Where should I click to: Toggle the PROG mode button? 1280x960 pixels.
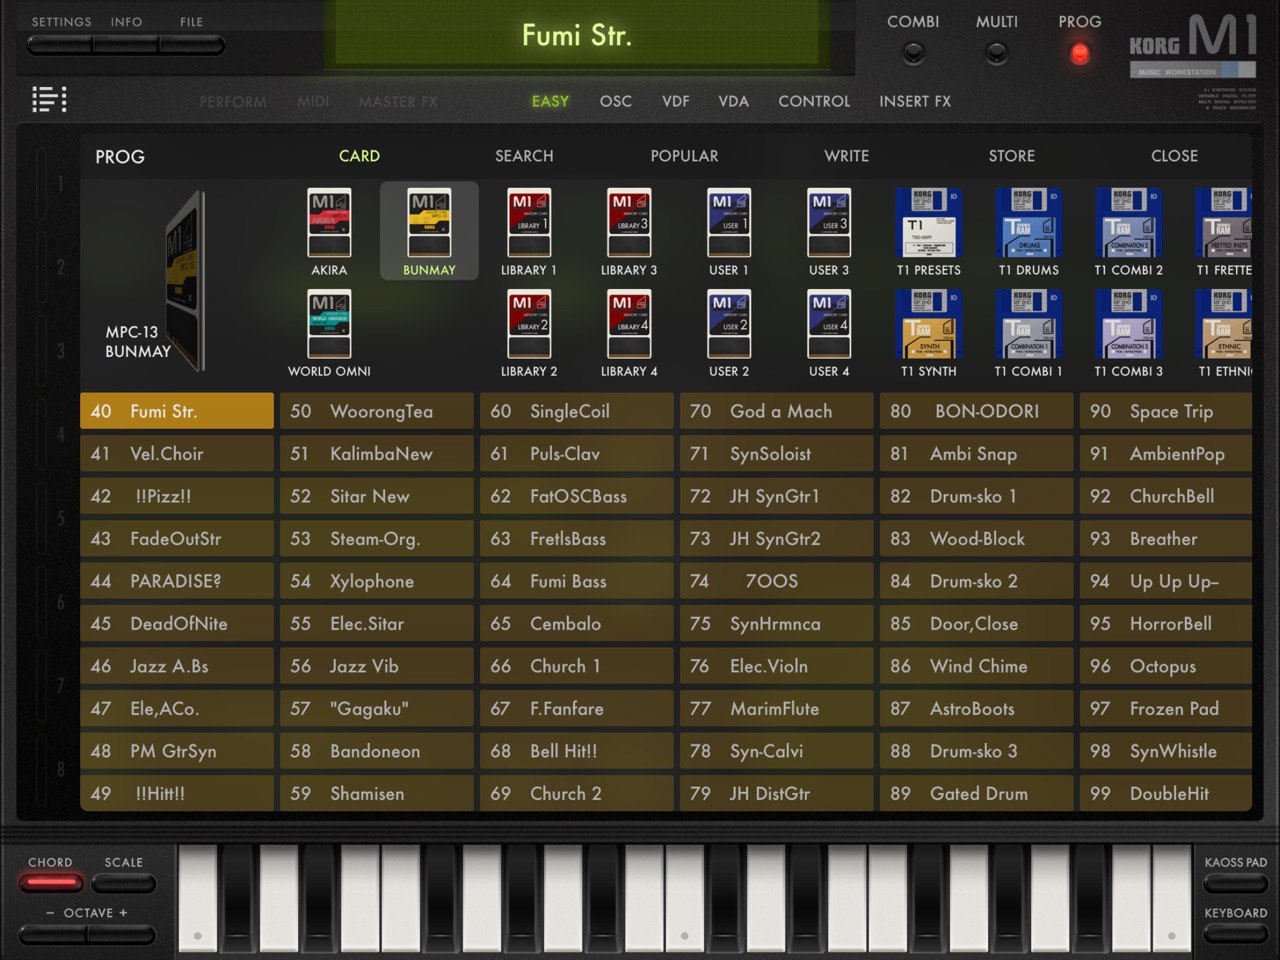[1079, 53]
